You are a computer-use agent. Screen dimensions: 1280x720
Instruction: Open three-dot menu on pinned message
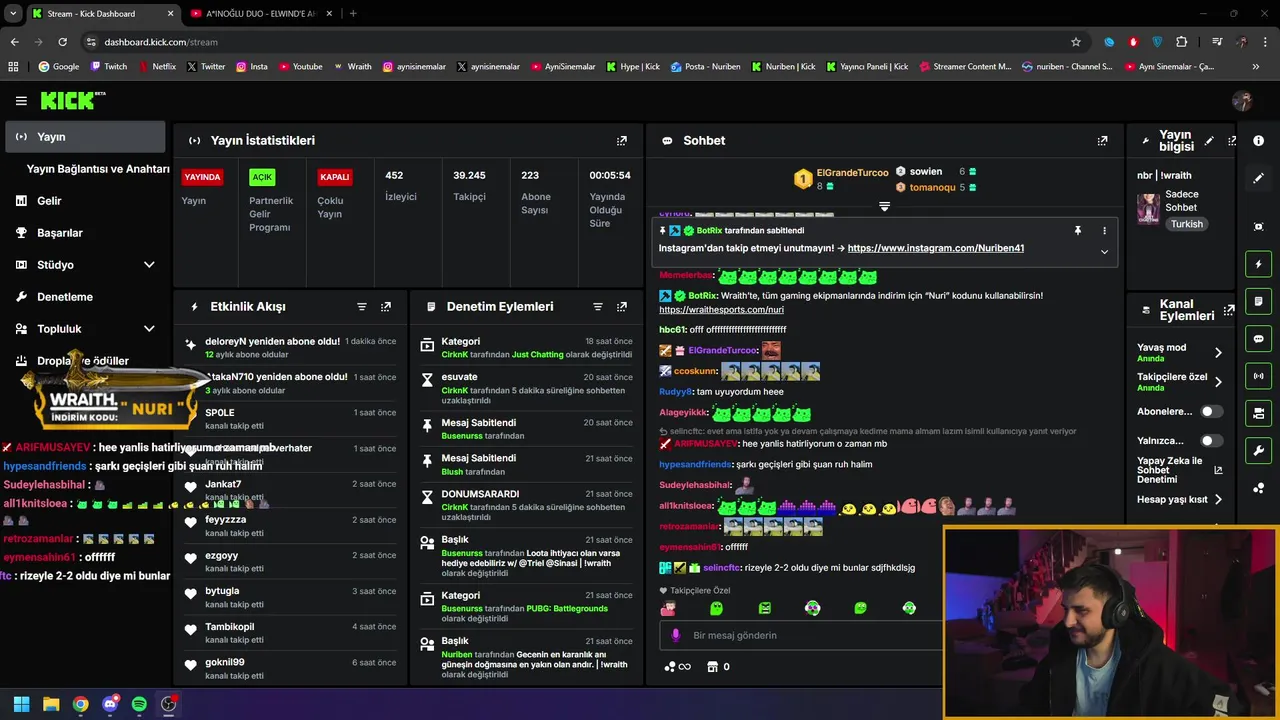[x=1104, y=231]
